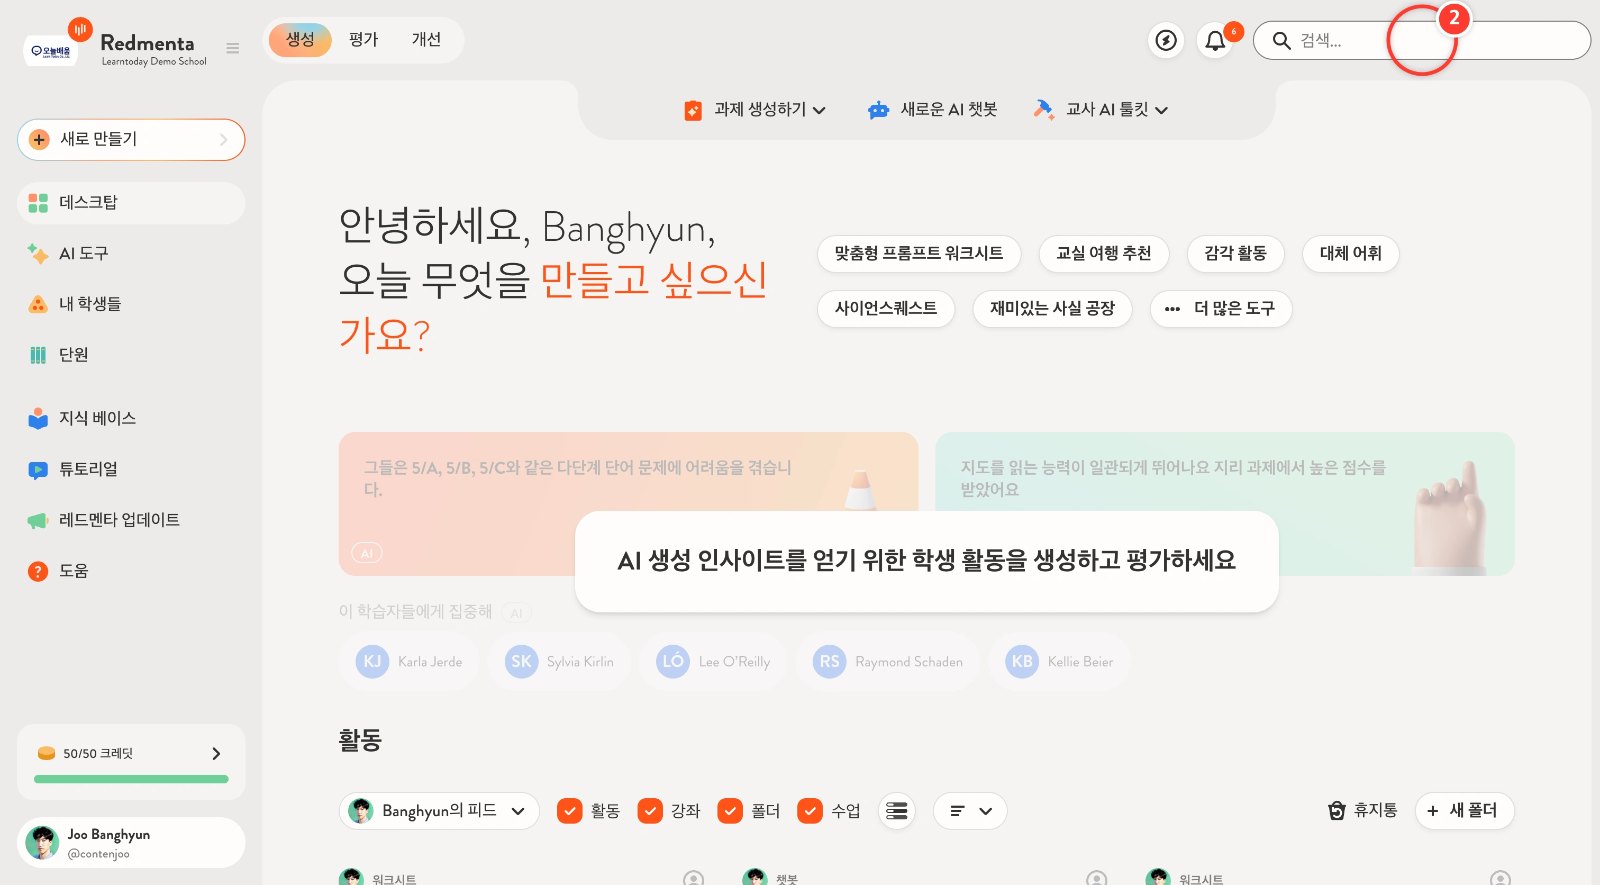Switch to the 개선 tab

click(x=426, y=40)
